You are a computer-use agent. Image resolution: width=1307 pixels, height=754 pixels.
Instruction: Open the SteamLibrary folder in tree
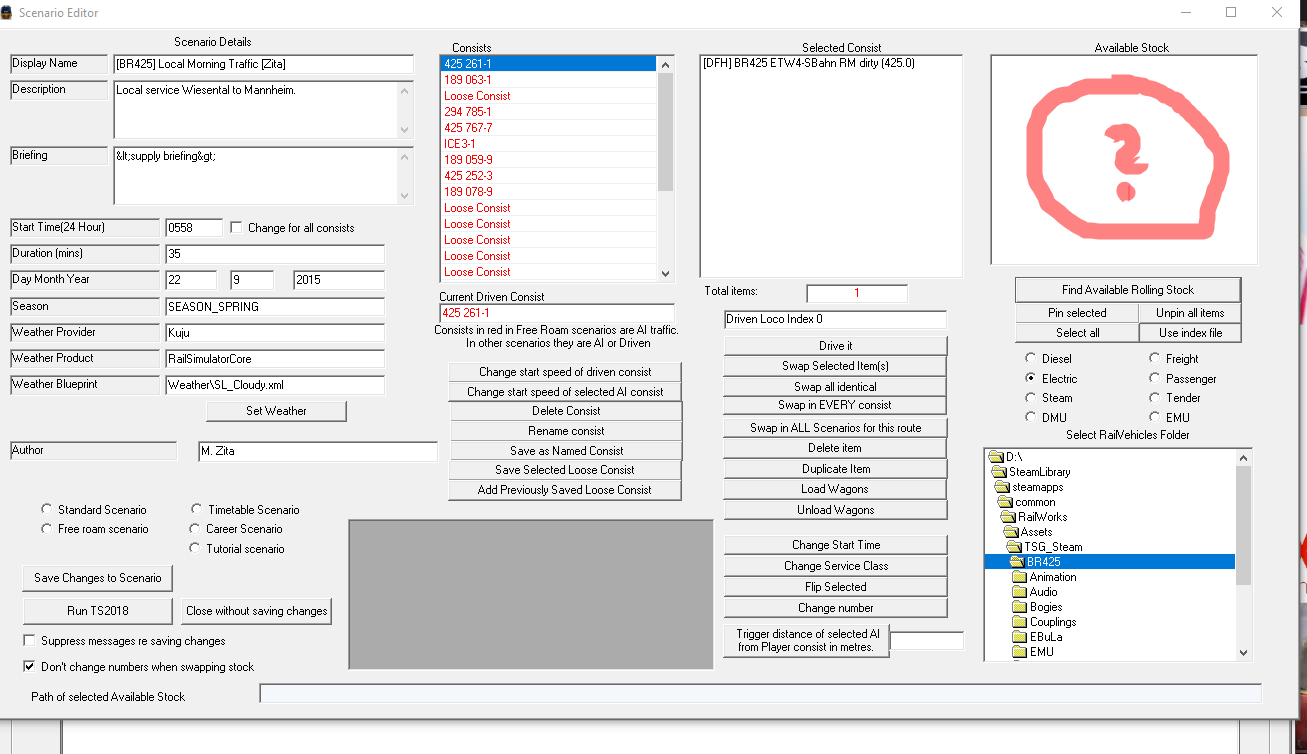(x=1039, y=472)
